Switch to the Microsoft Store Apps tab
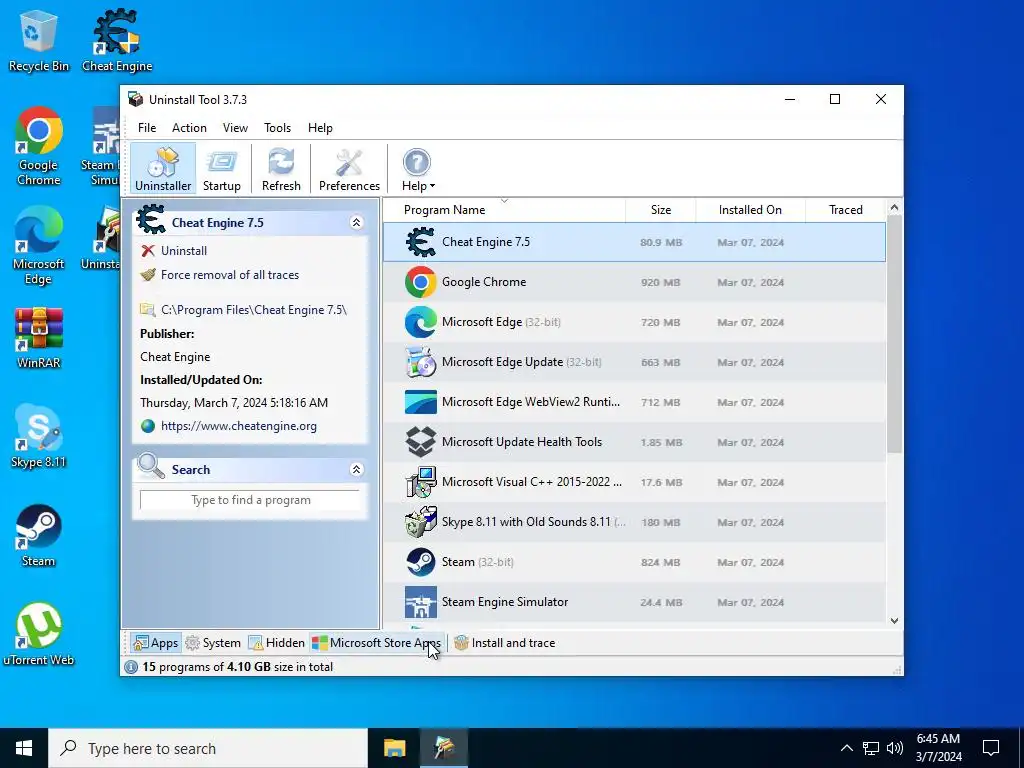 point(377,643)
